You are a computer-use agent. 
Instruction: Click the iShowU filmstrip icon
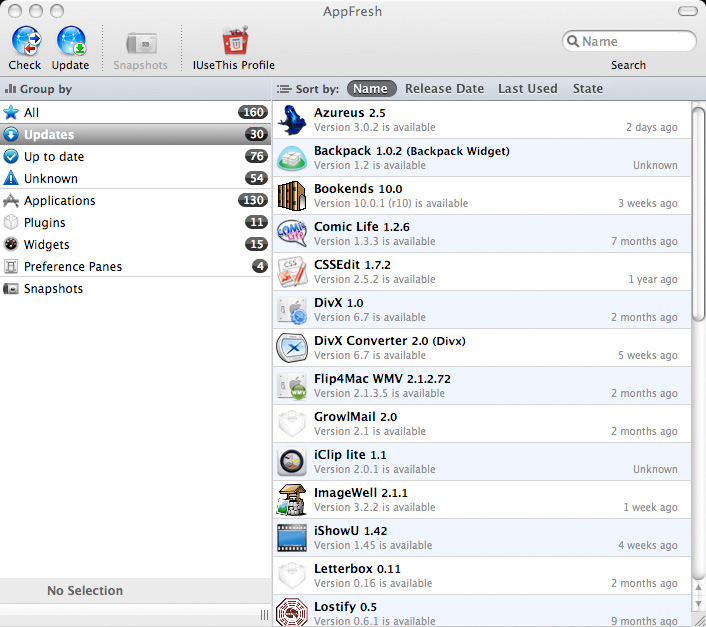point(292,537)
